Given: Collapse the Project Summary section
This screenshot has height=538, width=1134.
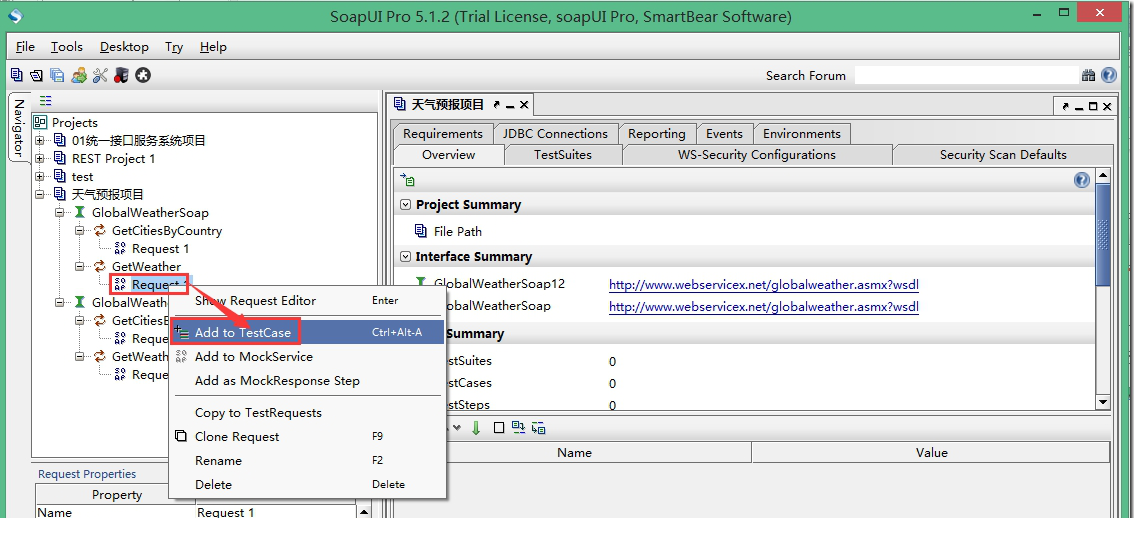Looking at the screenshot, I should (x=406, y=205).
